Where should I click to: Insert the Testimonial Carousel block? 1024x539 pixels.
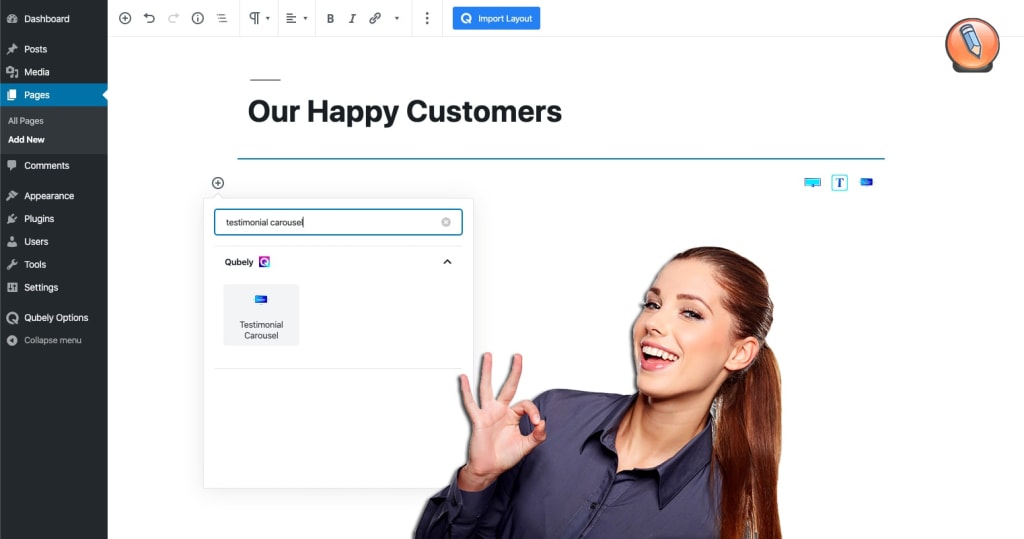point(261,315)
